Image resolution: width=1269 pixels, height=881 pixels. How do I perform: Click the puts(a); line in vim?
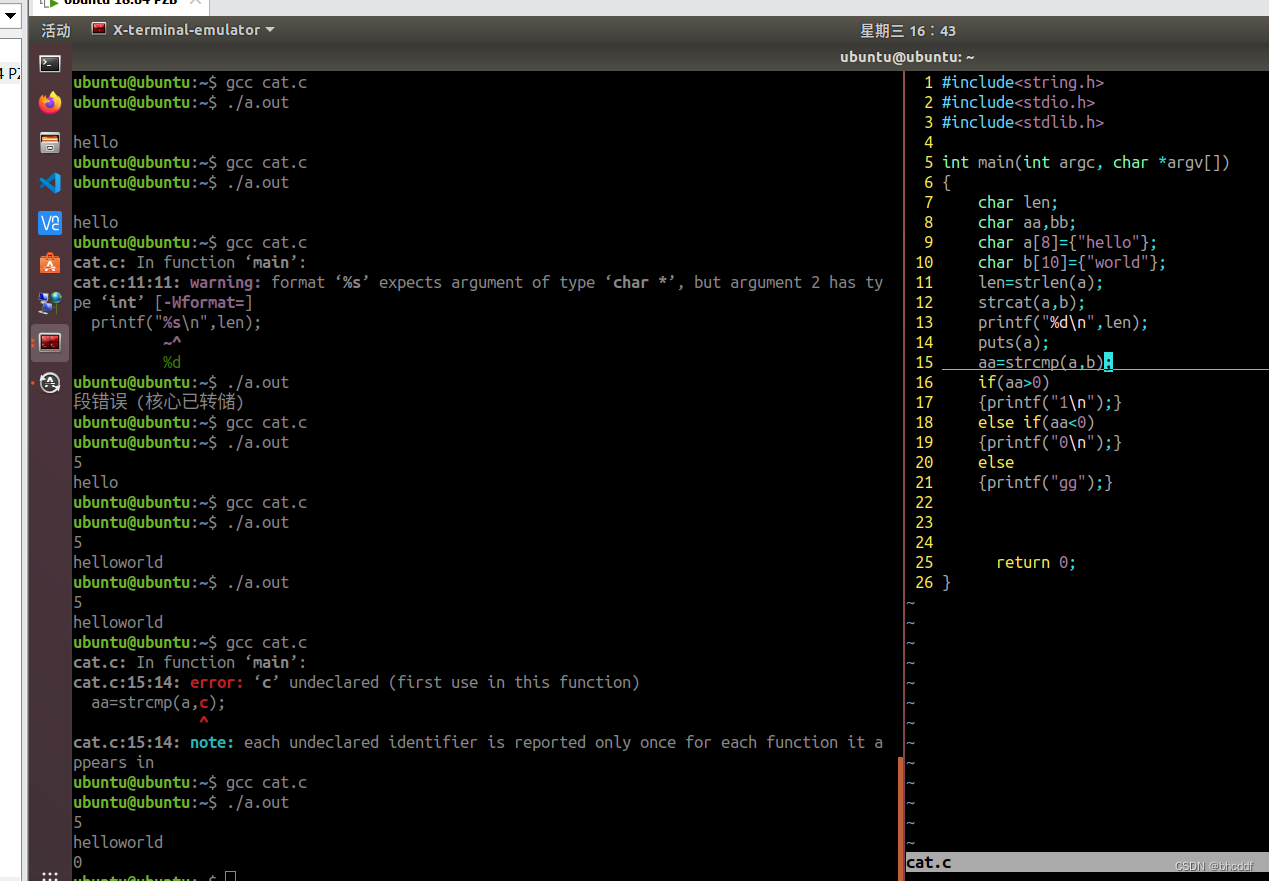point(1014,342)
